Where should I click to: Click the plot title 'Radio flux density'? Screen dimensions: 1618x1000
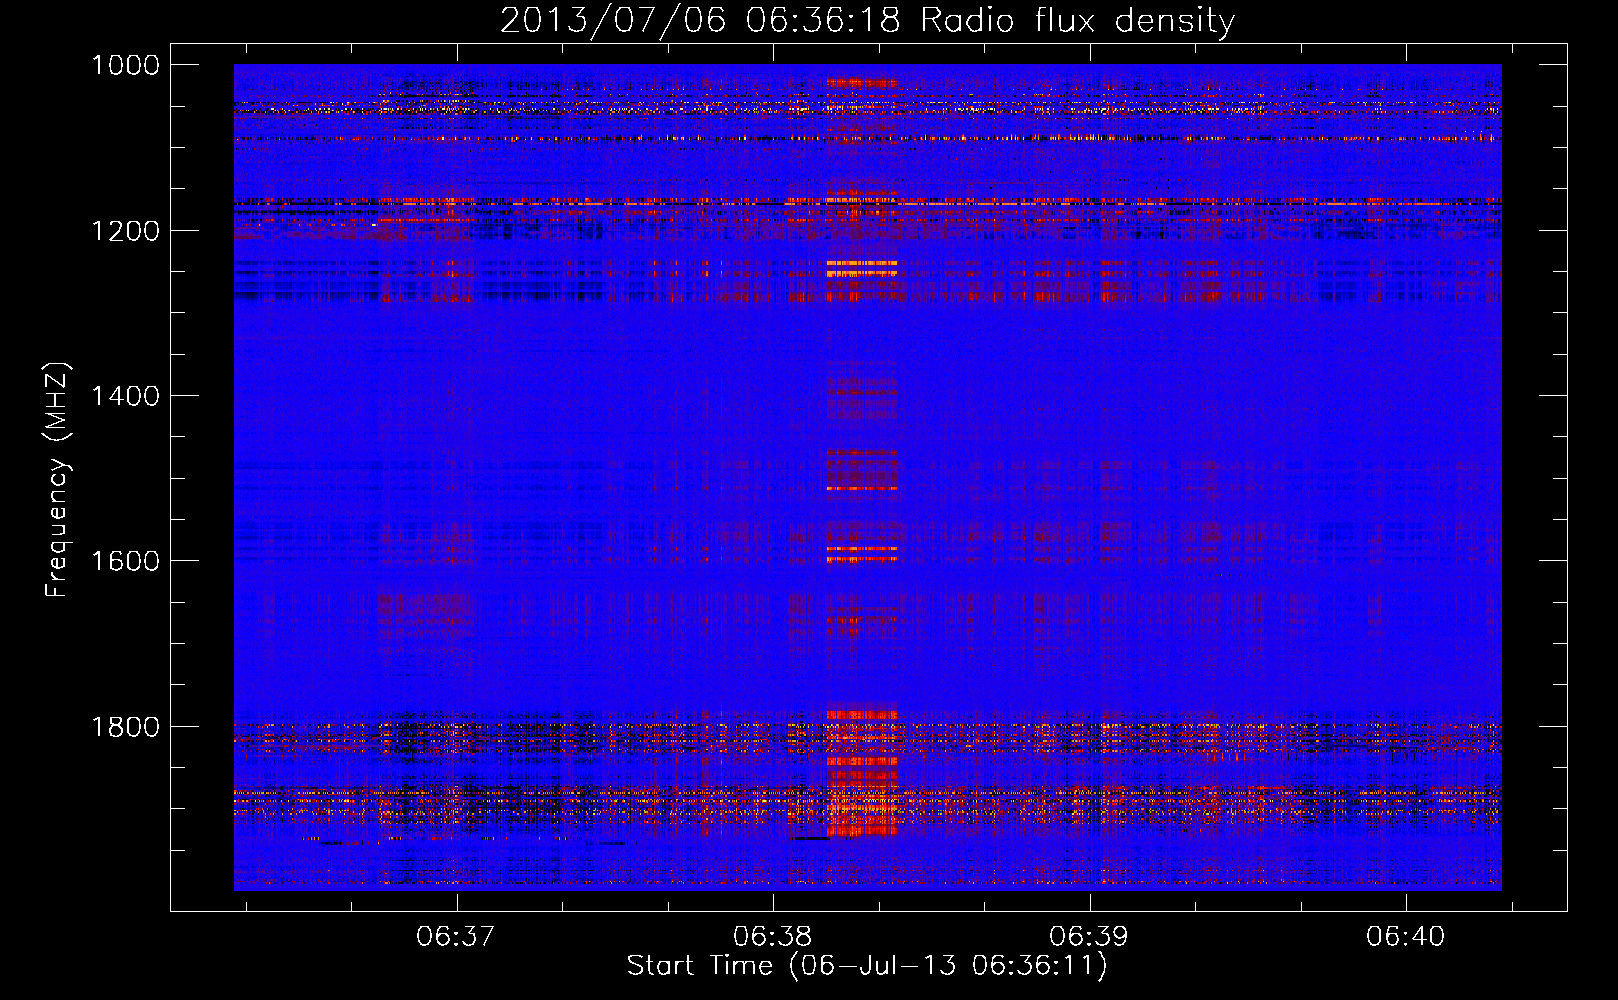1077,20
